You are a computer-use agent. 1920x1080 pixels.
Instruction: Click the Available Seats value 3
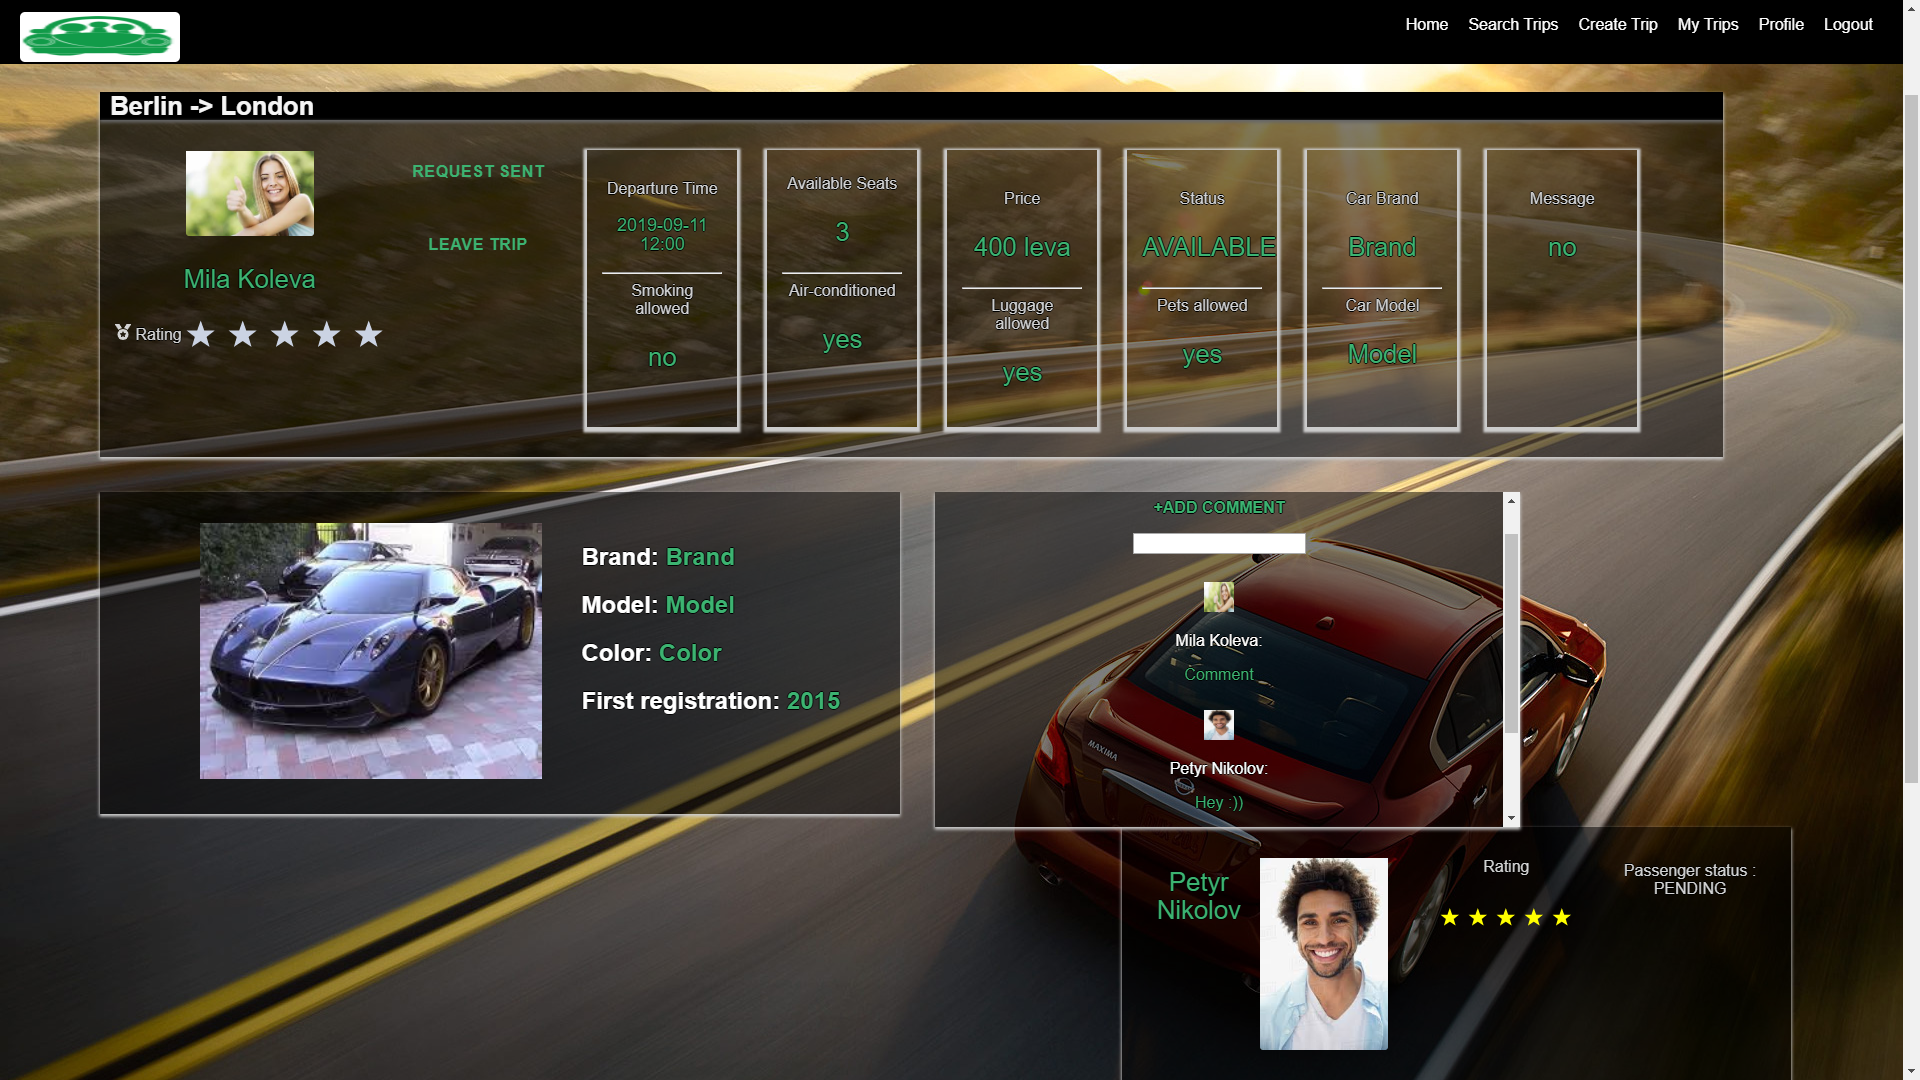pos(842,232)
